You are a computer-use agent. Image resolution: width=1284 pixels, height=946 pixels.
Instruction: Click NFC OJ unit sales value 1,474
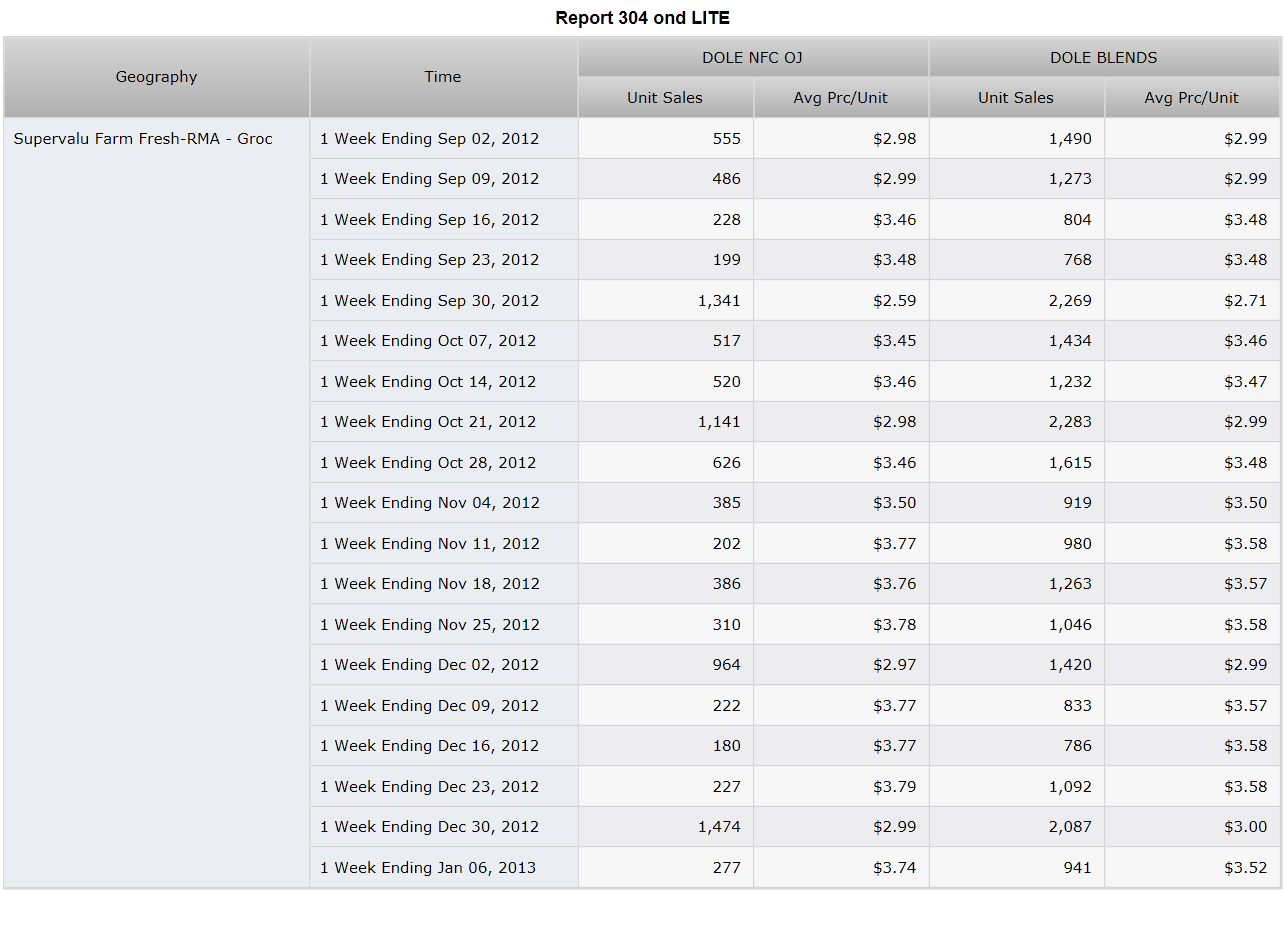coord(720,827)
